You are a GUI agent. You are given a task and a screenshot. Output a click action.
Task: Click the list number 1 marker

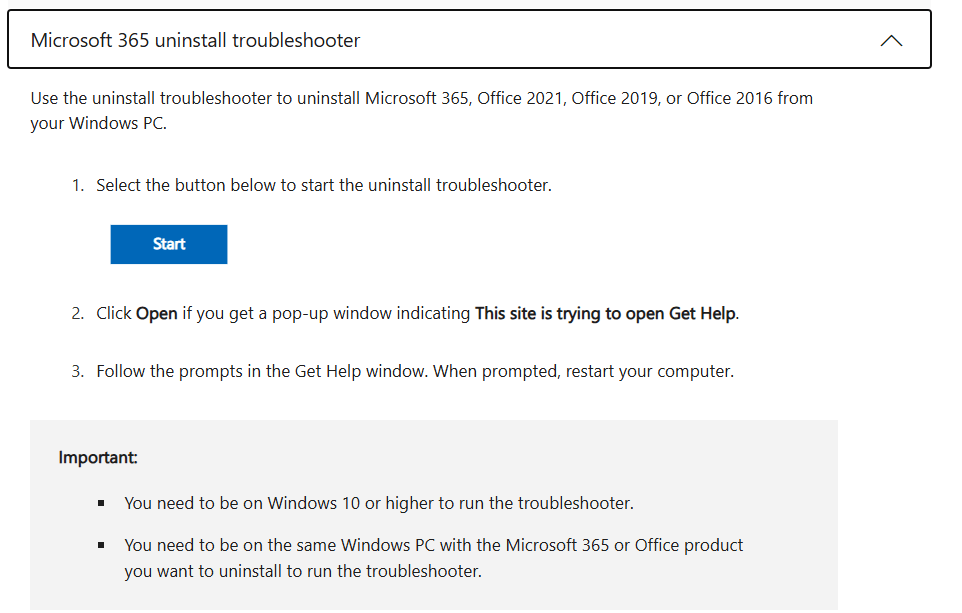[x=77, y=185]
